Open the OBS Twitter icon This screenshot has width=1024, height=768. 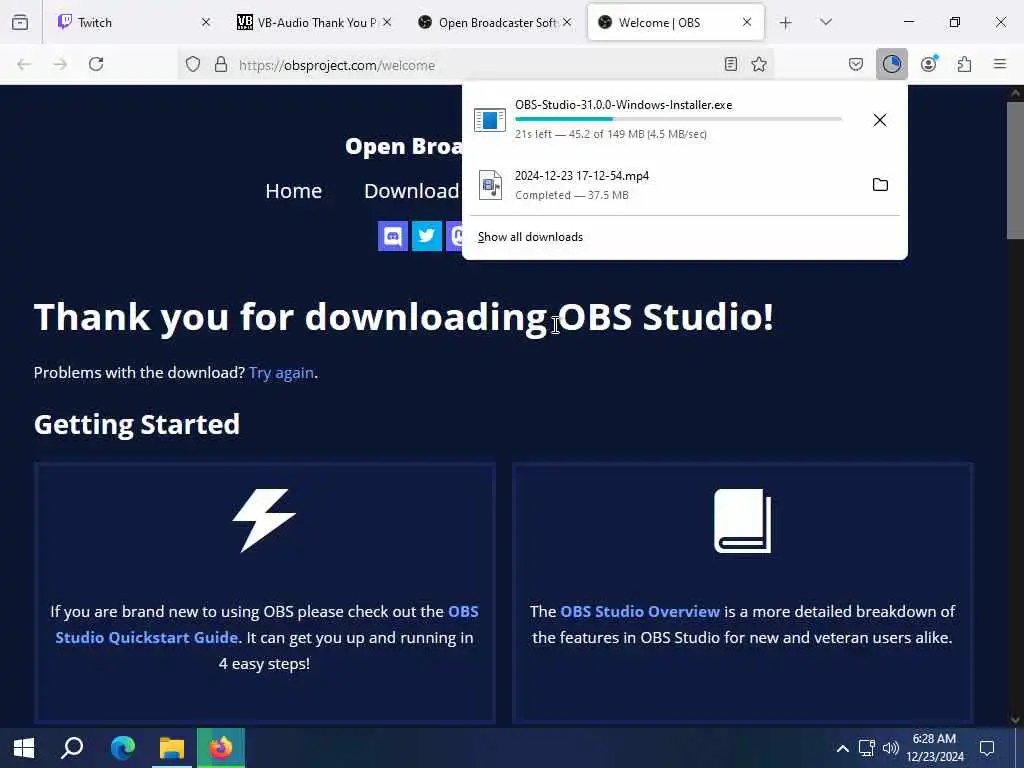[x=427, y=236]
